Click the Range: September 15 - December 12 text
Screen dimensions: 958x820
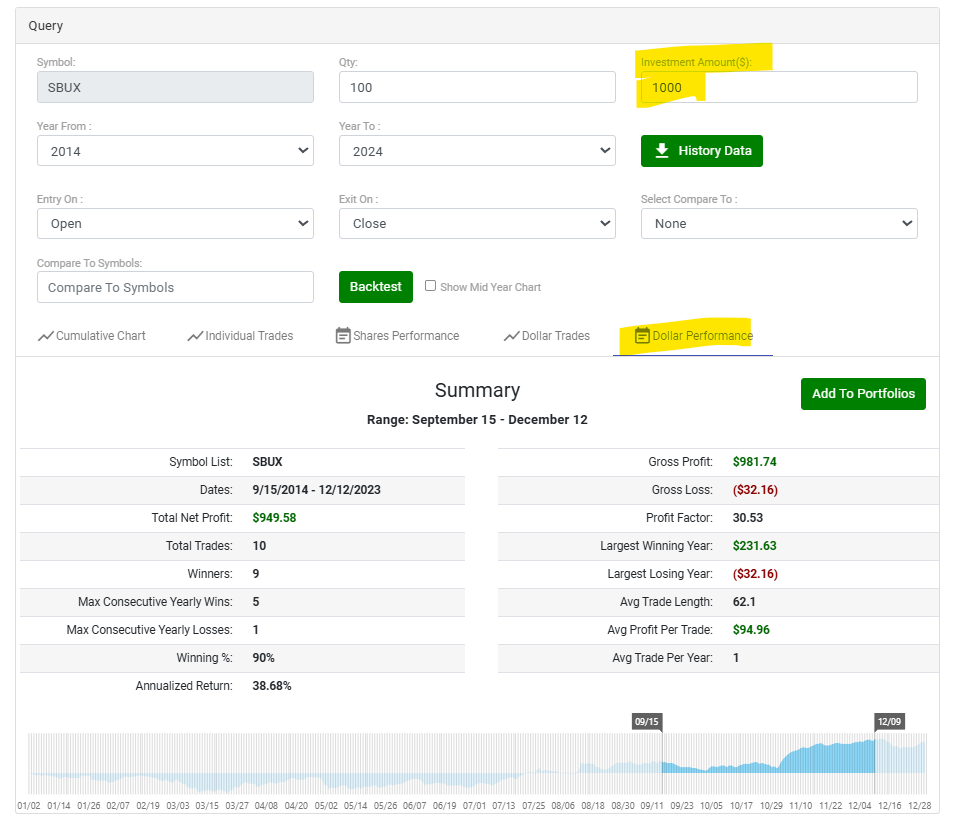(477, 420)
